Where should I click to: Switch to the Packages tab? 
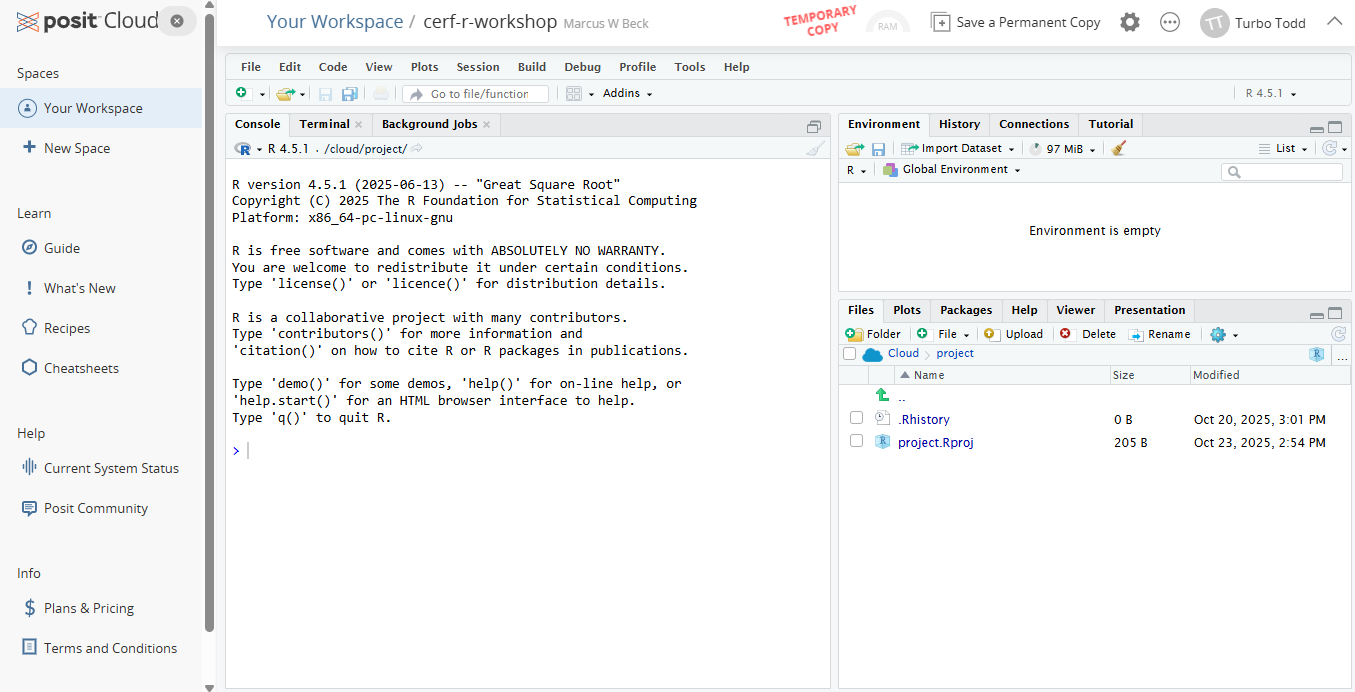click(965, 310)
